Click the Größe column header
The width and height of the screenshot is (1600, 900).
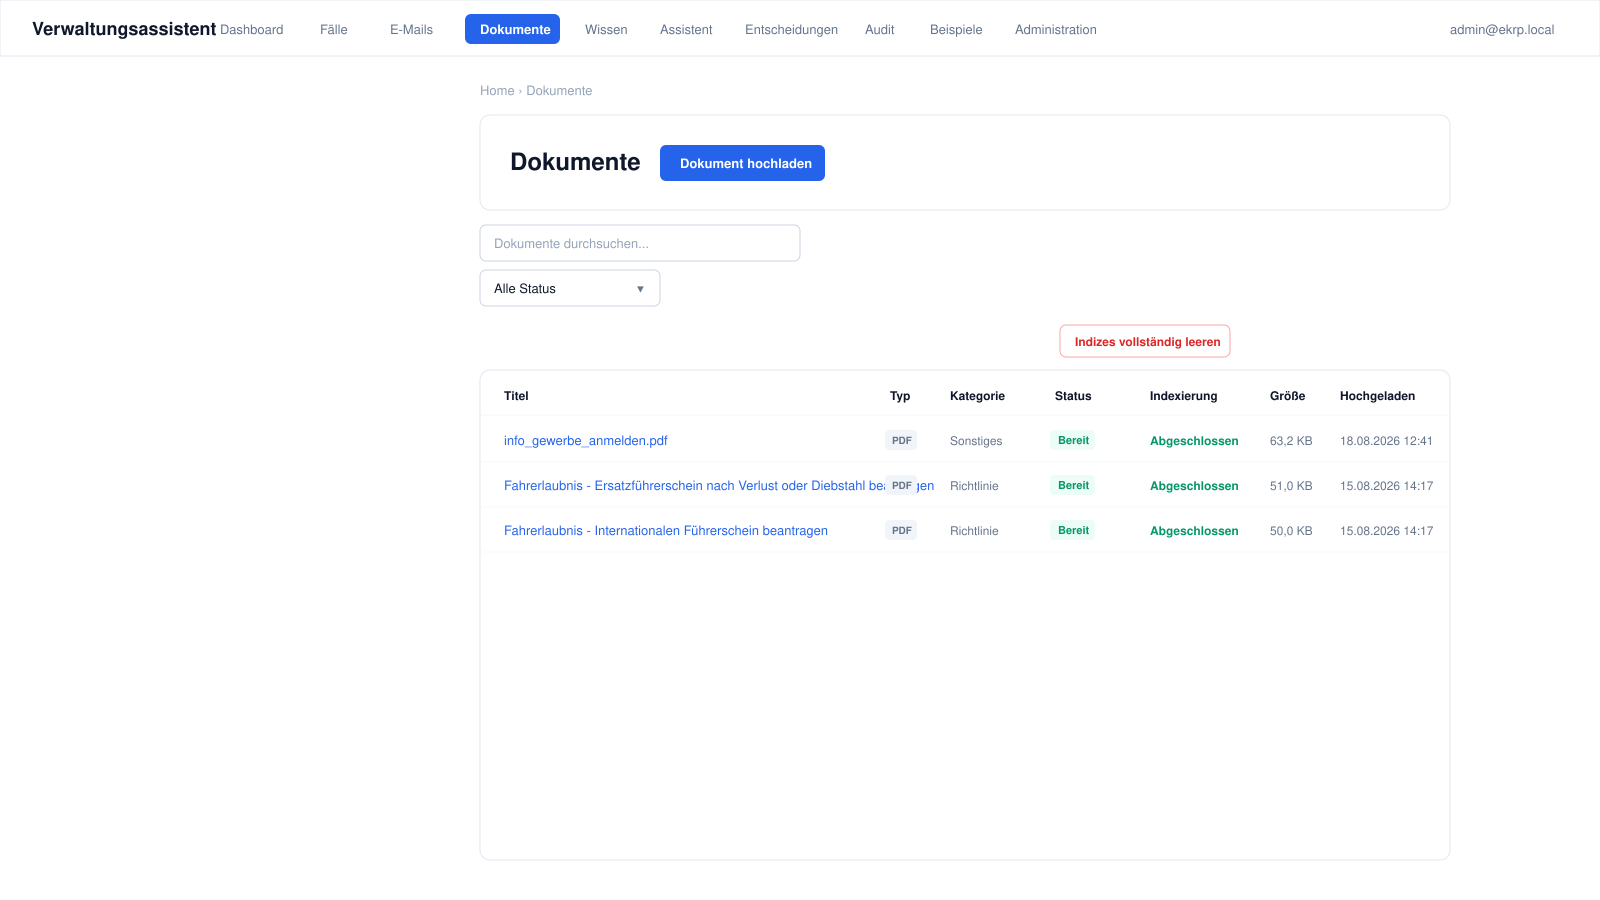(1287, 396)
